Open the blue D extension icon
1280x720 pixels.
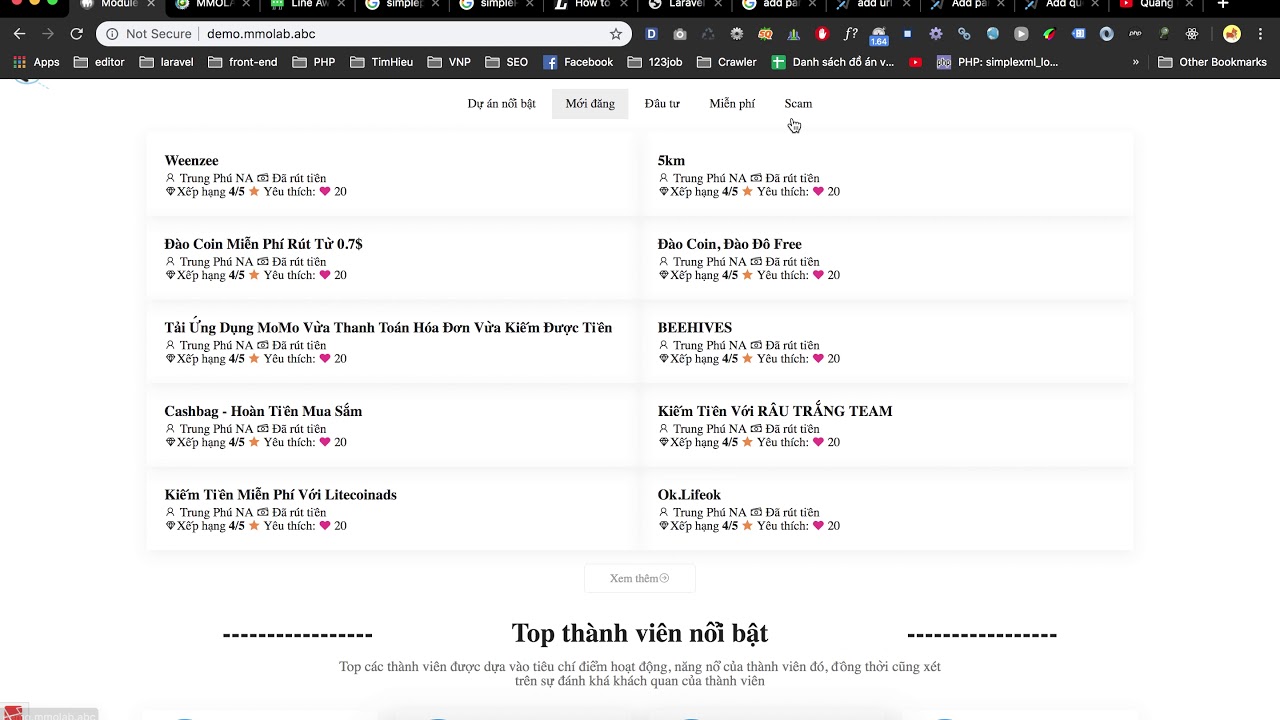click(652, 34)
